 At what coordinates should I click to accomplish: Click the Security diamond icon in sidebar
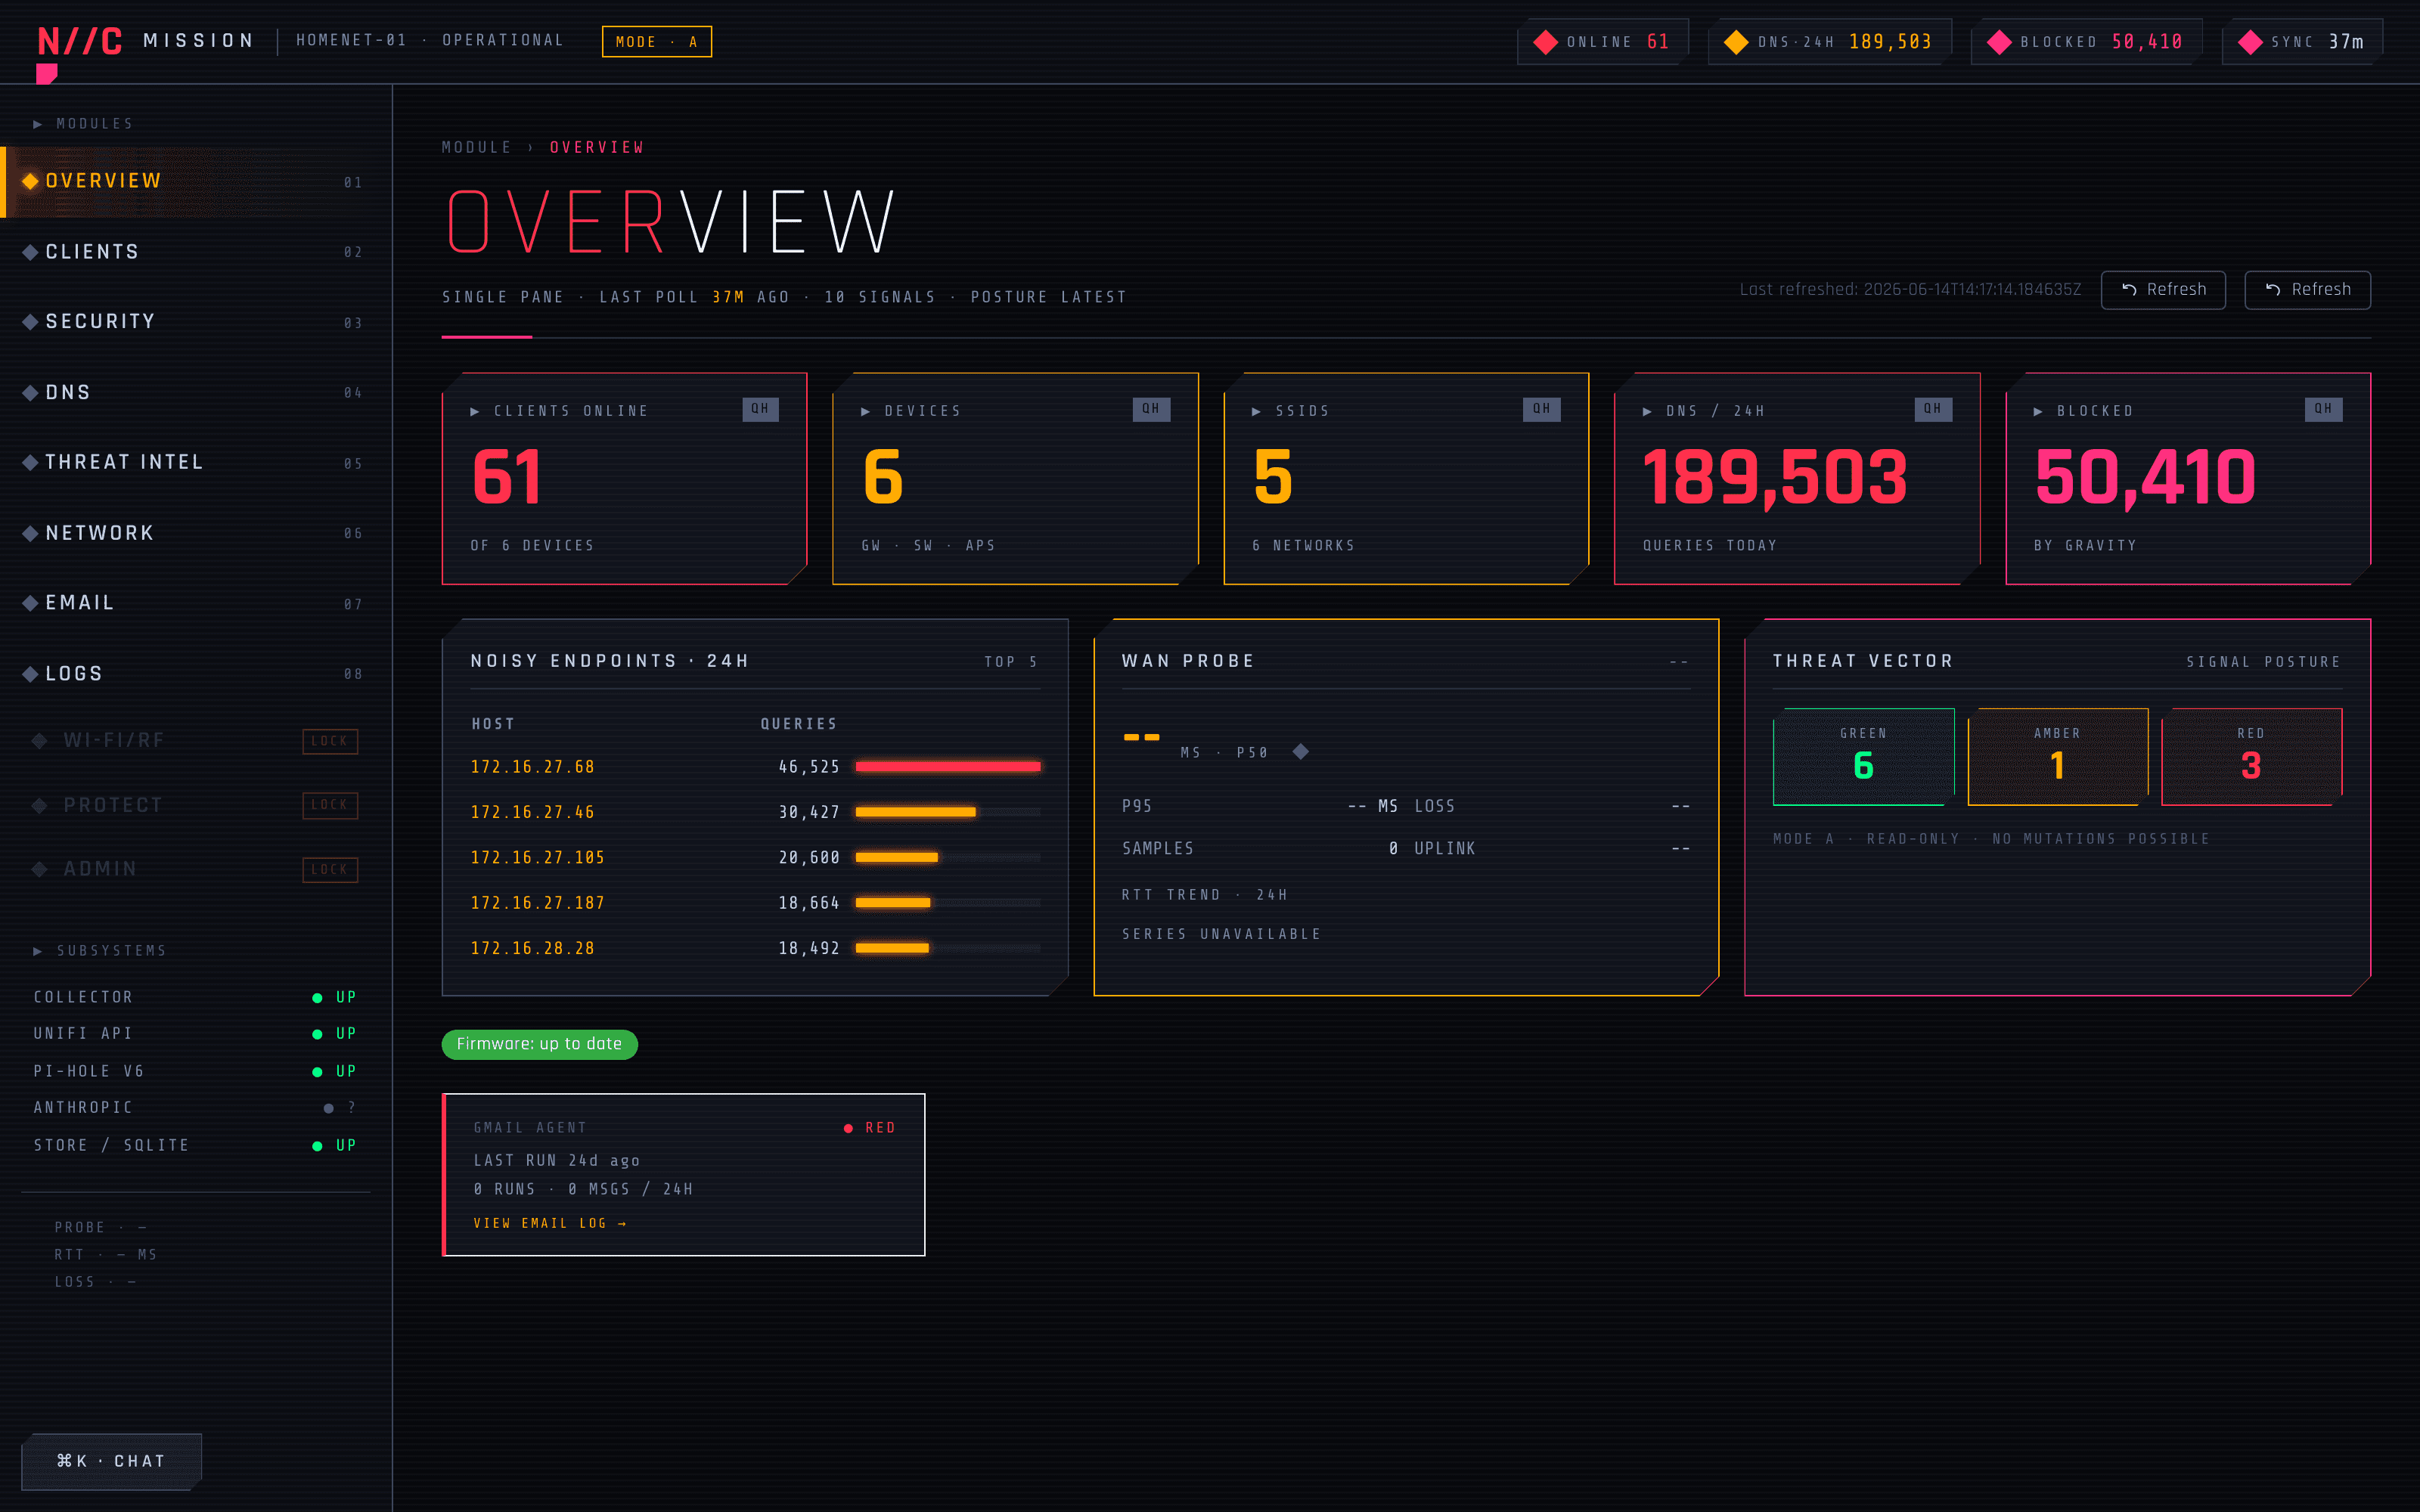pyautogui.click(x=31, y=322)
